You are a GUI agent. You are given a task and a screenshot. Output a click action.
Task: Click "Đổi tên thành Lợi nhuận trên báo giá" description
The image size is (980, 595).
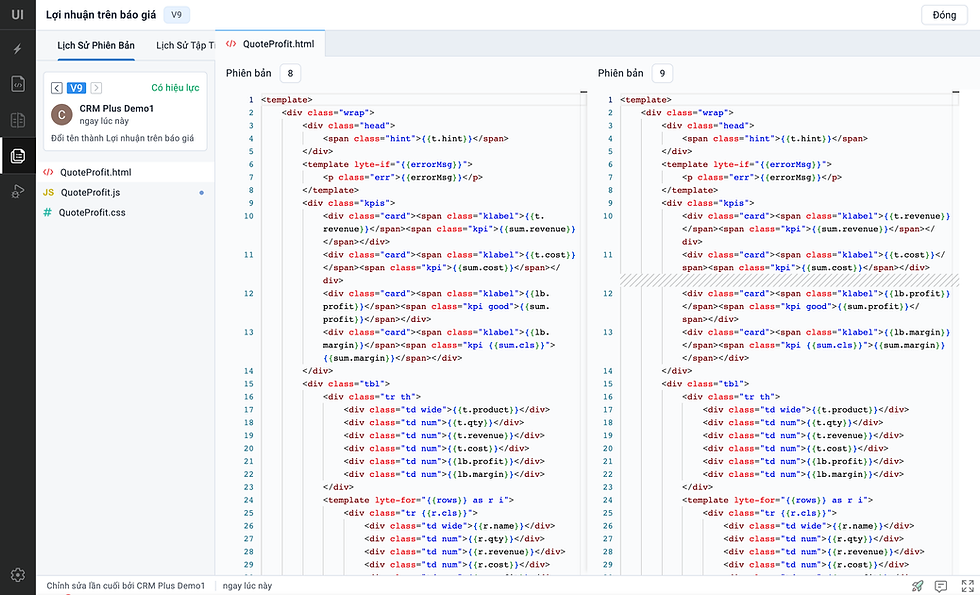(x=122, y=138)
